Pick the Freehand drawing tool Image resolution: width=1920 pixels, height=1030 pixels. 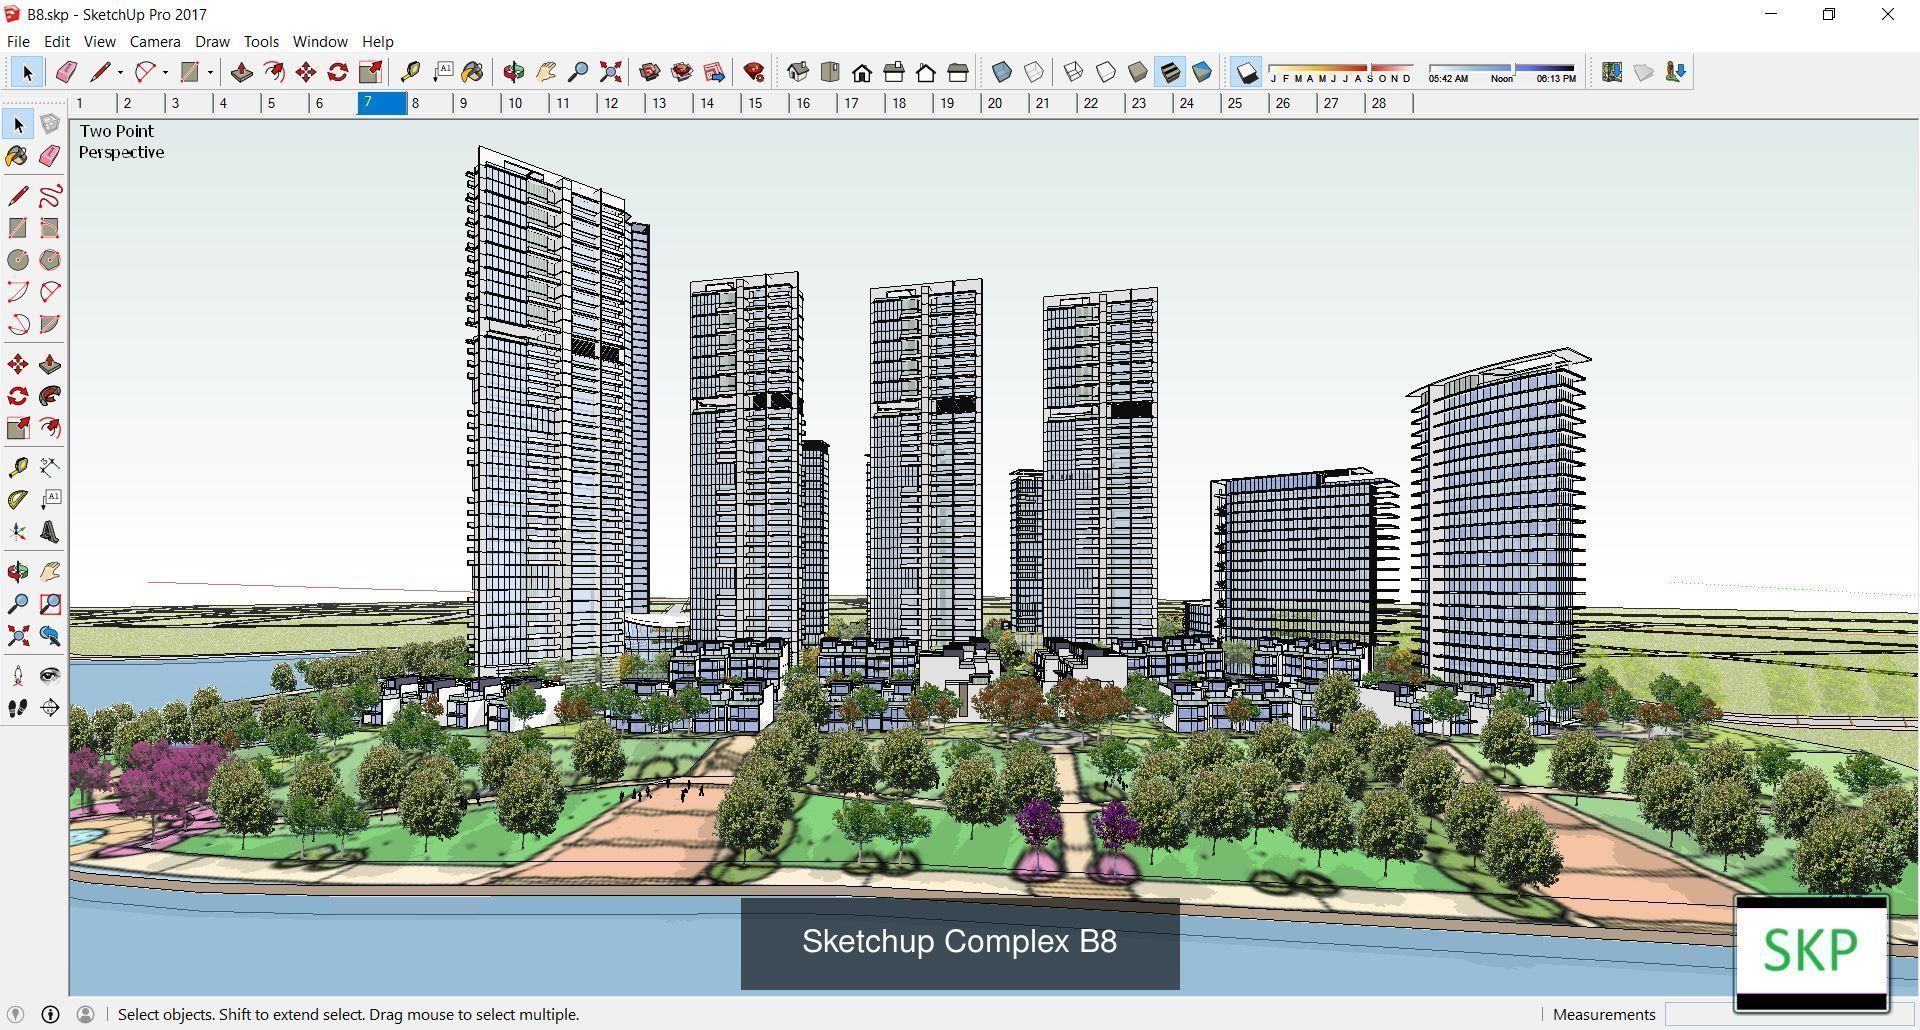click(50, 196)
